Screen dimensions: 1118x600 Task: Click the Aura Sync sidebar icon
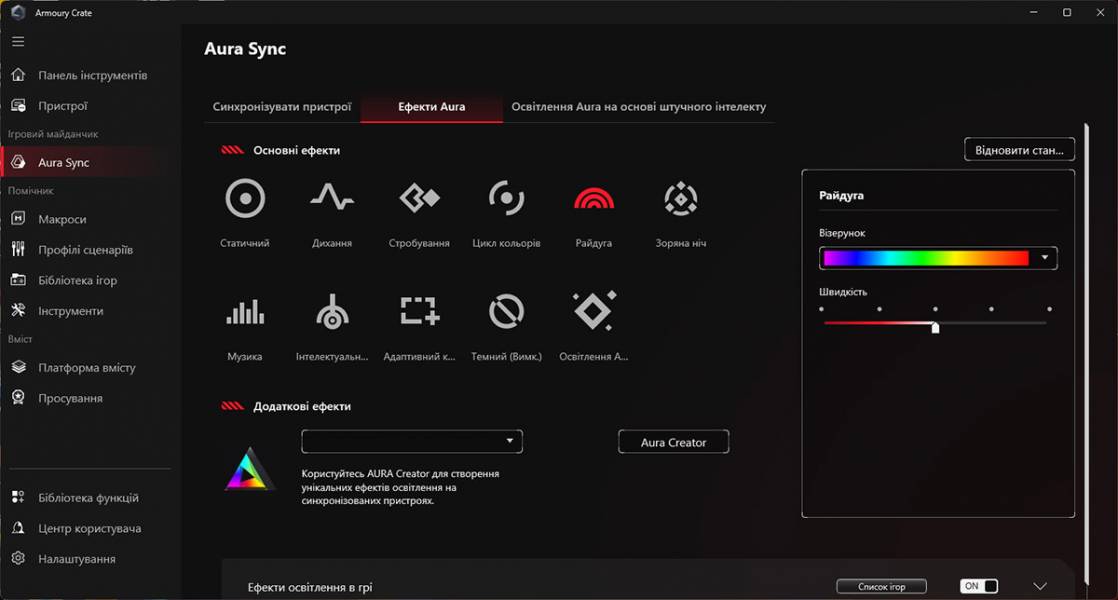coord(19,162)
